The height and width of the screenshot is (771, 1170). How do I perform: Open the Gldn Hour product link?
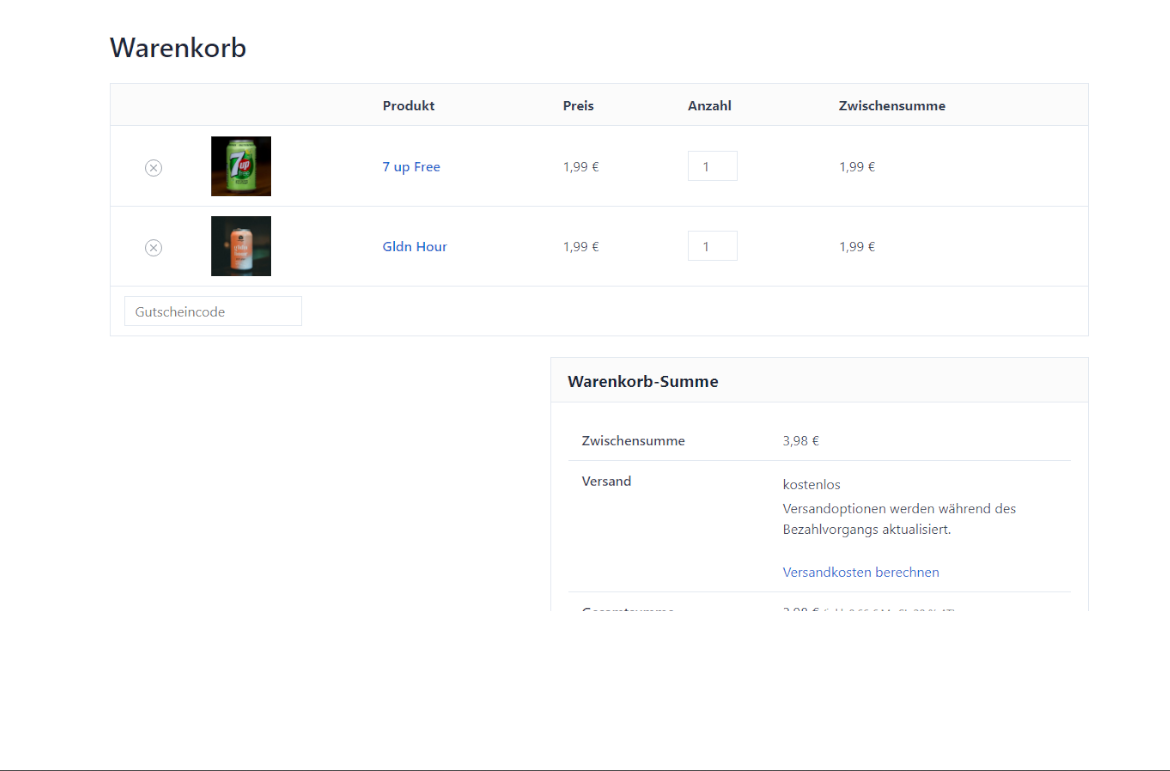[x=414, y=246]
